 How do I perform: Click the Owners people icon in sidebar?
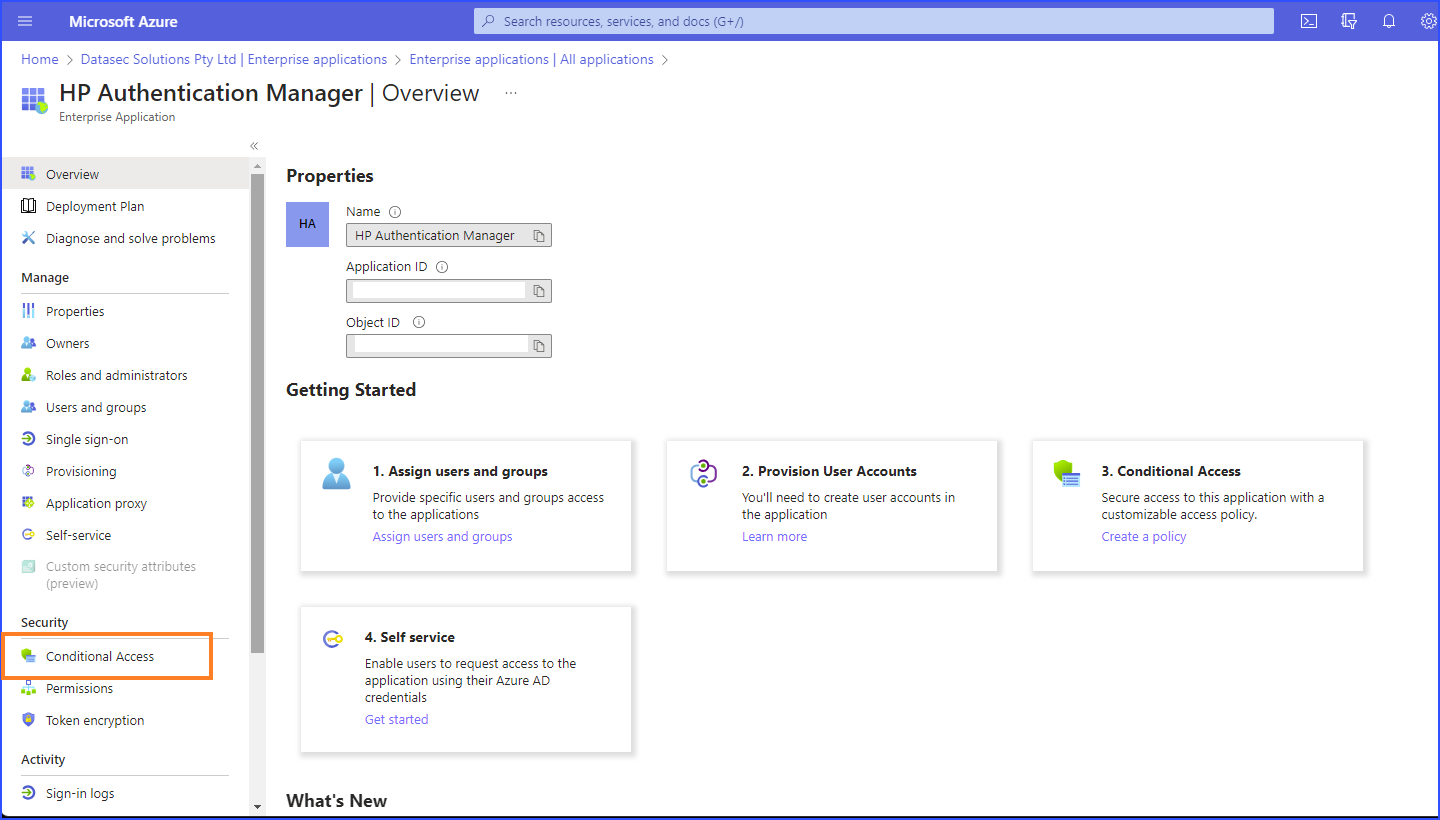click(28, 343)
